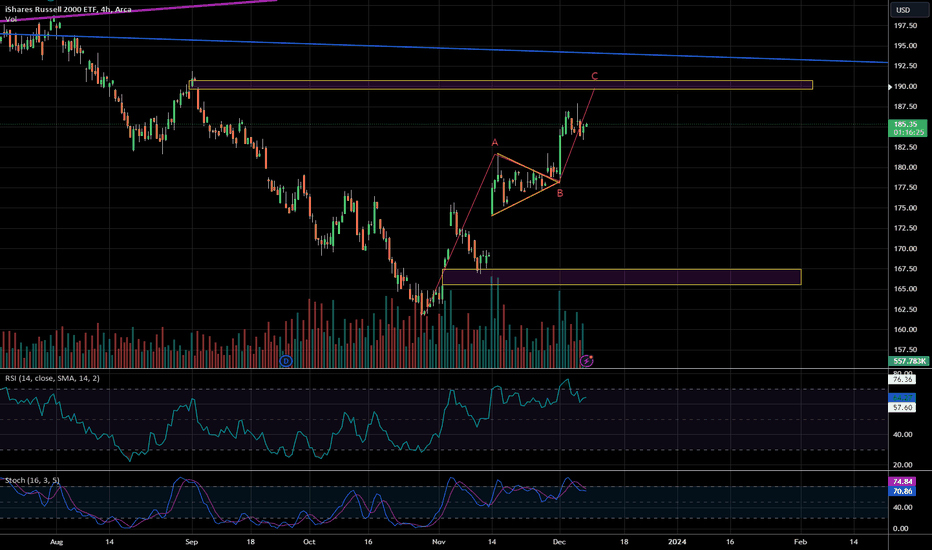Click the 197.50 price axis label
932x550 pixels.
click(905, 26)
